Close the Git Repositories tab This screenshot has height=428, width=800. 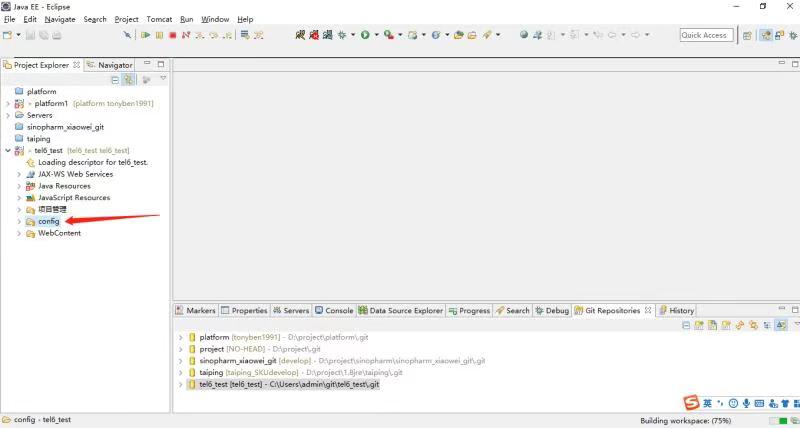point(648,310)
